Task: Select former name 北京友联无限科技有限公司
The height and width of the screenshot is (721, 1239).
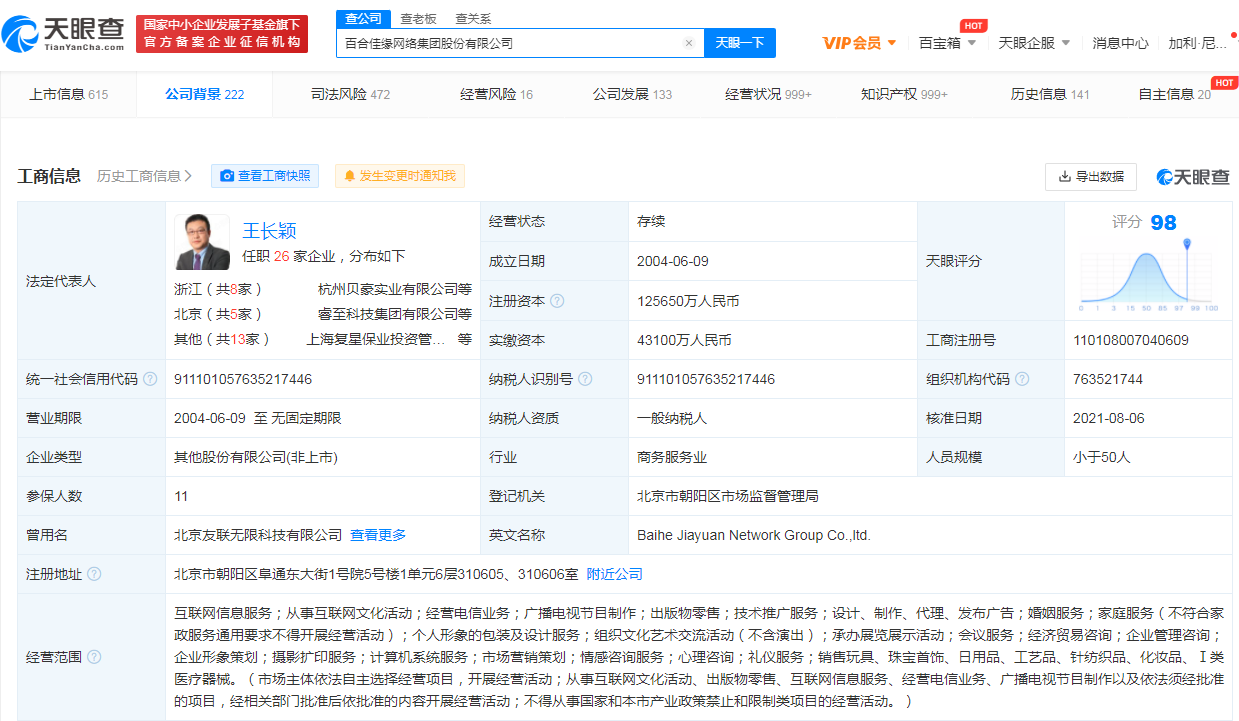Action: click(258, 535)
